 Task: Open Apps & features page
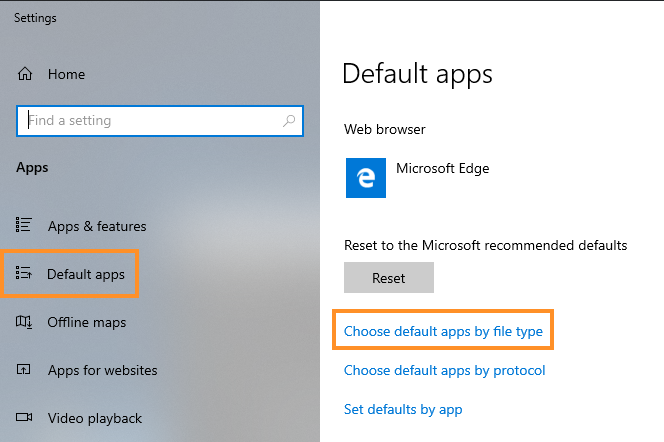tap(97, 226)
